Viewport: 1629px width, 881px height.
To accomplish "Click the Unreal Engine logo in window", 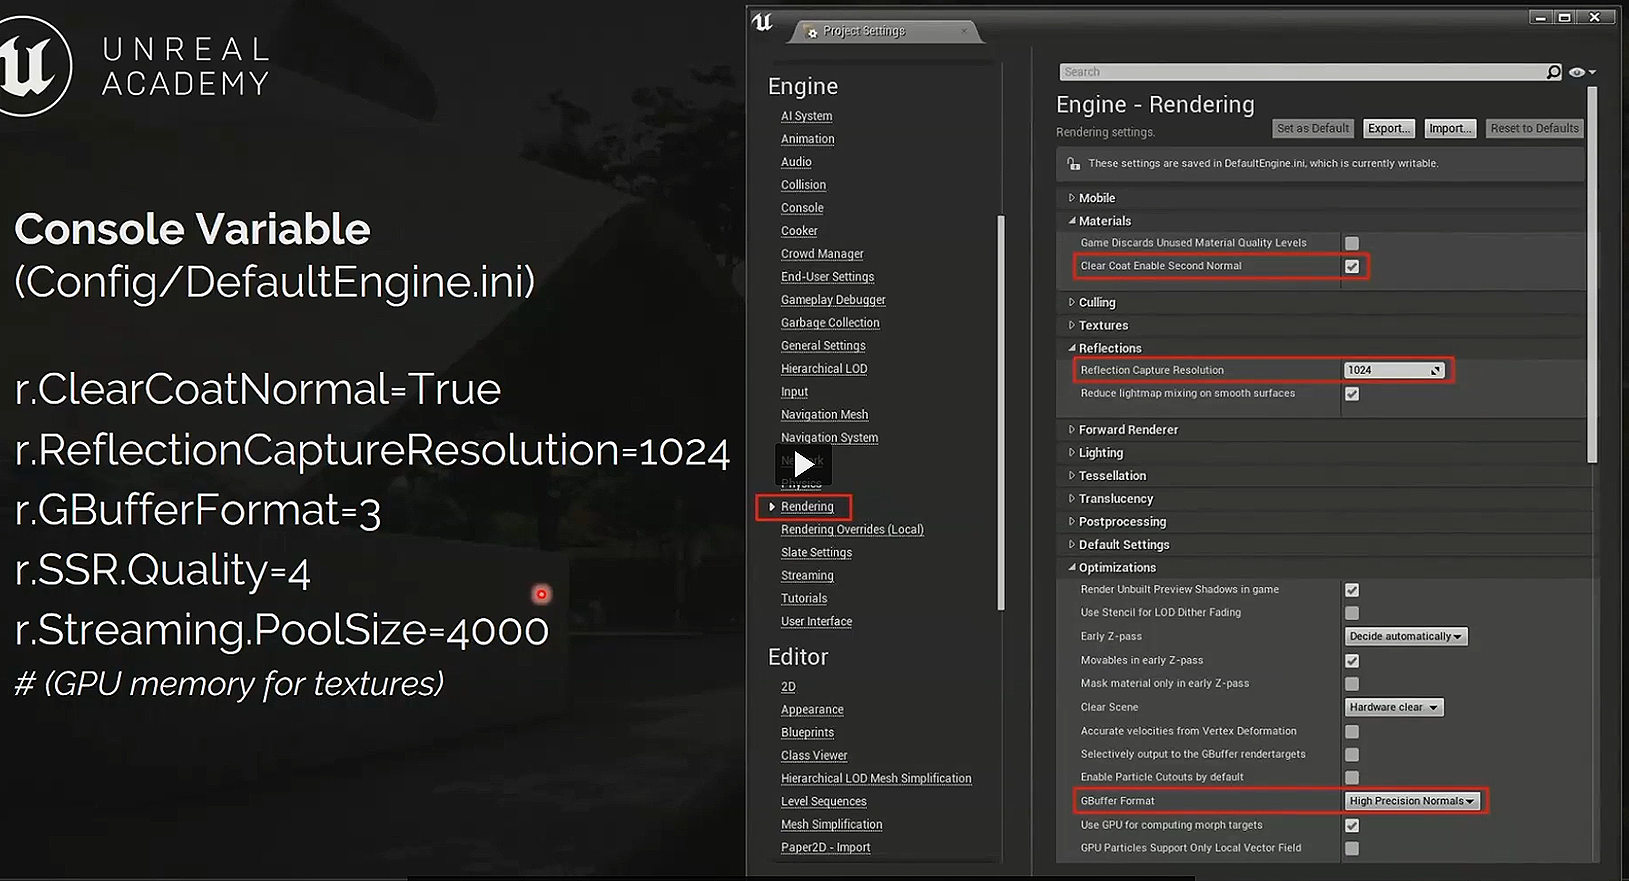I will coord(762,22).
